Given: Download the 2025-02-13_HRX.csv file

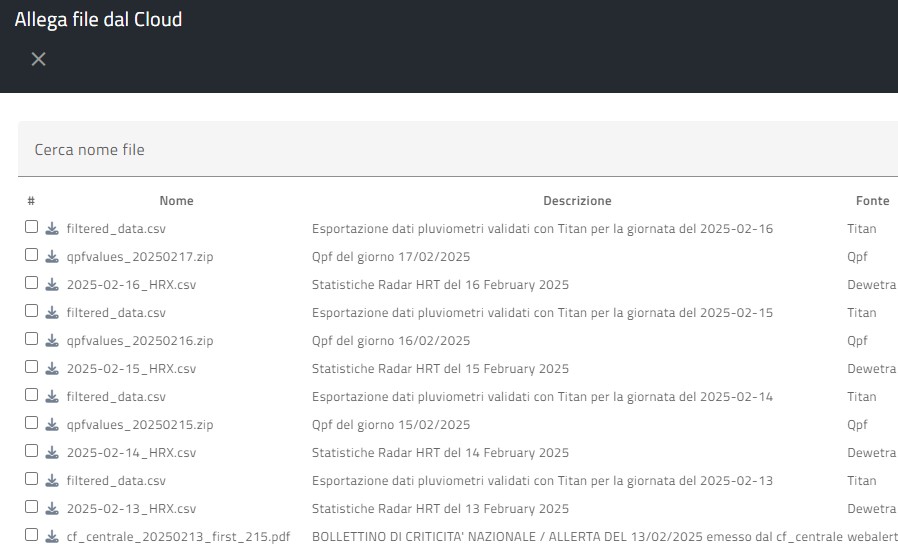Looking at the screenshot, I should click(x=52, y=509).
